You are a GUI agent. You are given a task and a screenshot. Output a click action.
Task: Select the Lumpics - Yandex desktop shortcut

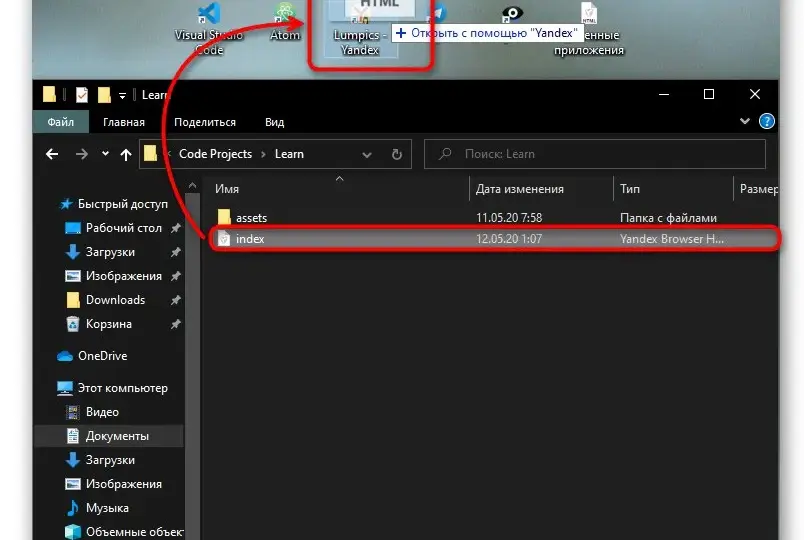pyautogui.click(x=361, y=28)
